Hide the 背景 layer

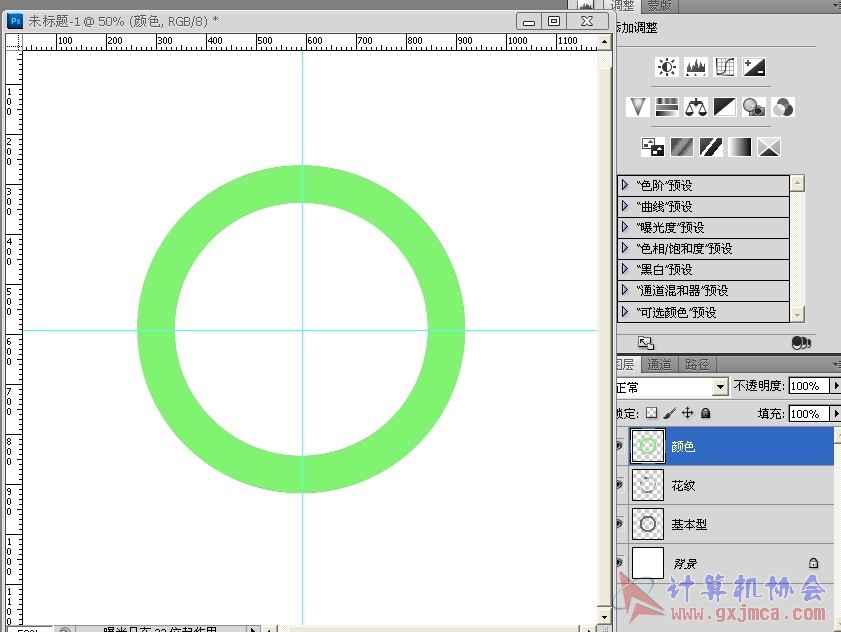point(620,563)
